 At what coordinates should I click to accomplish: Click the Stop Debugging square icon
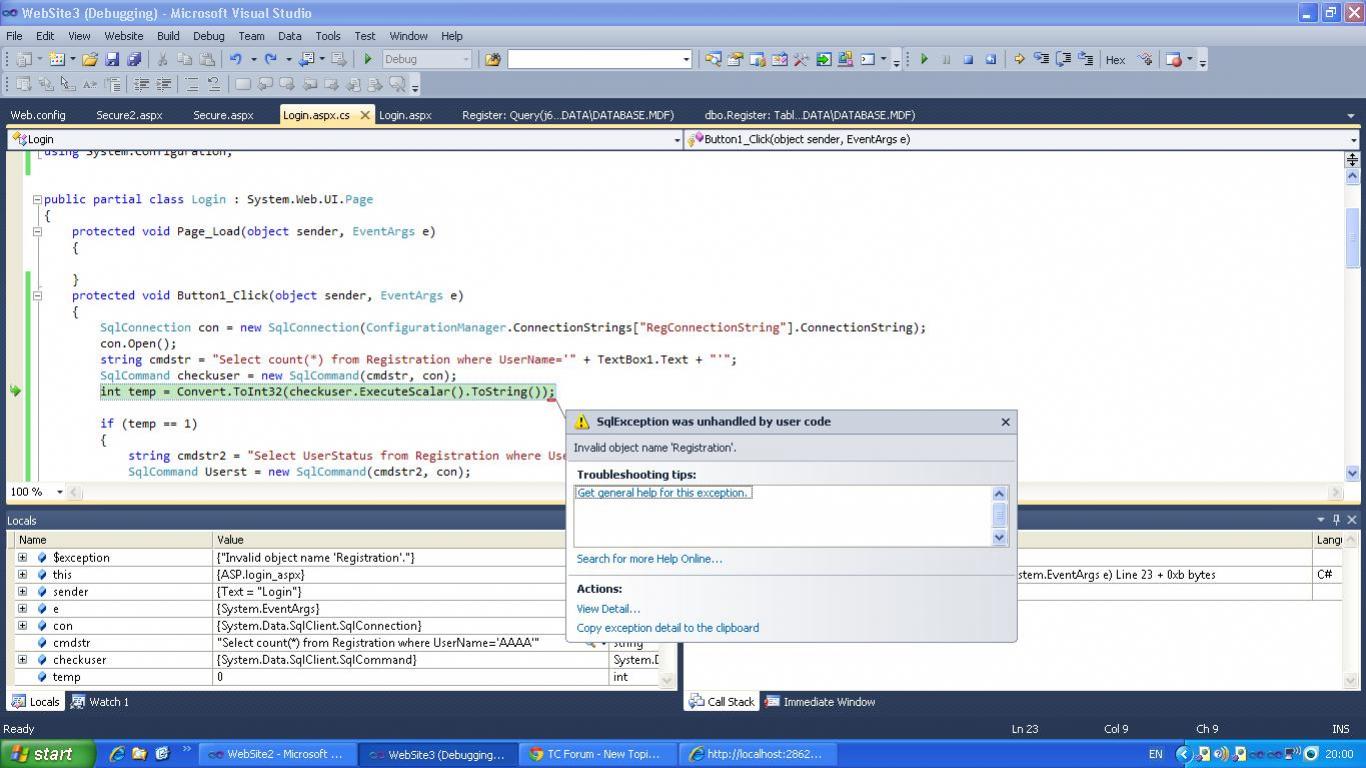pyautogui.click(x=968, y=59)
